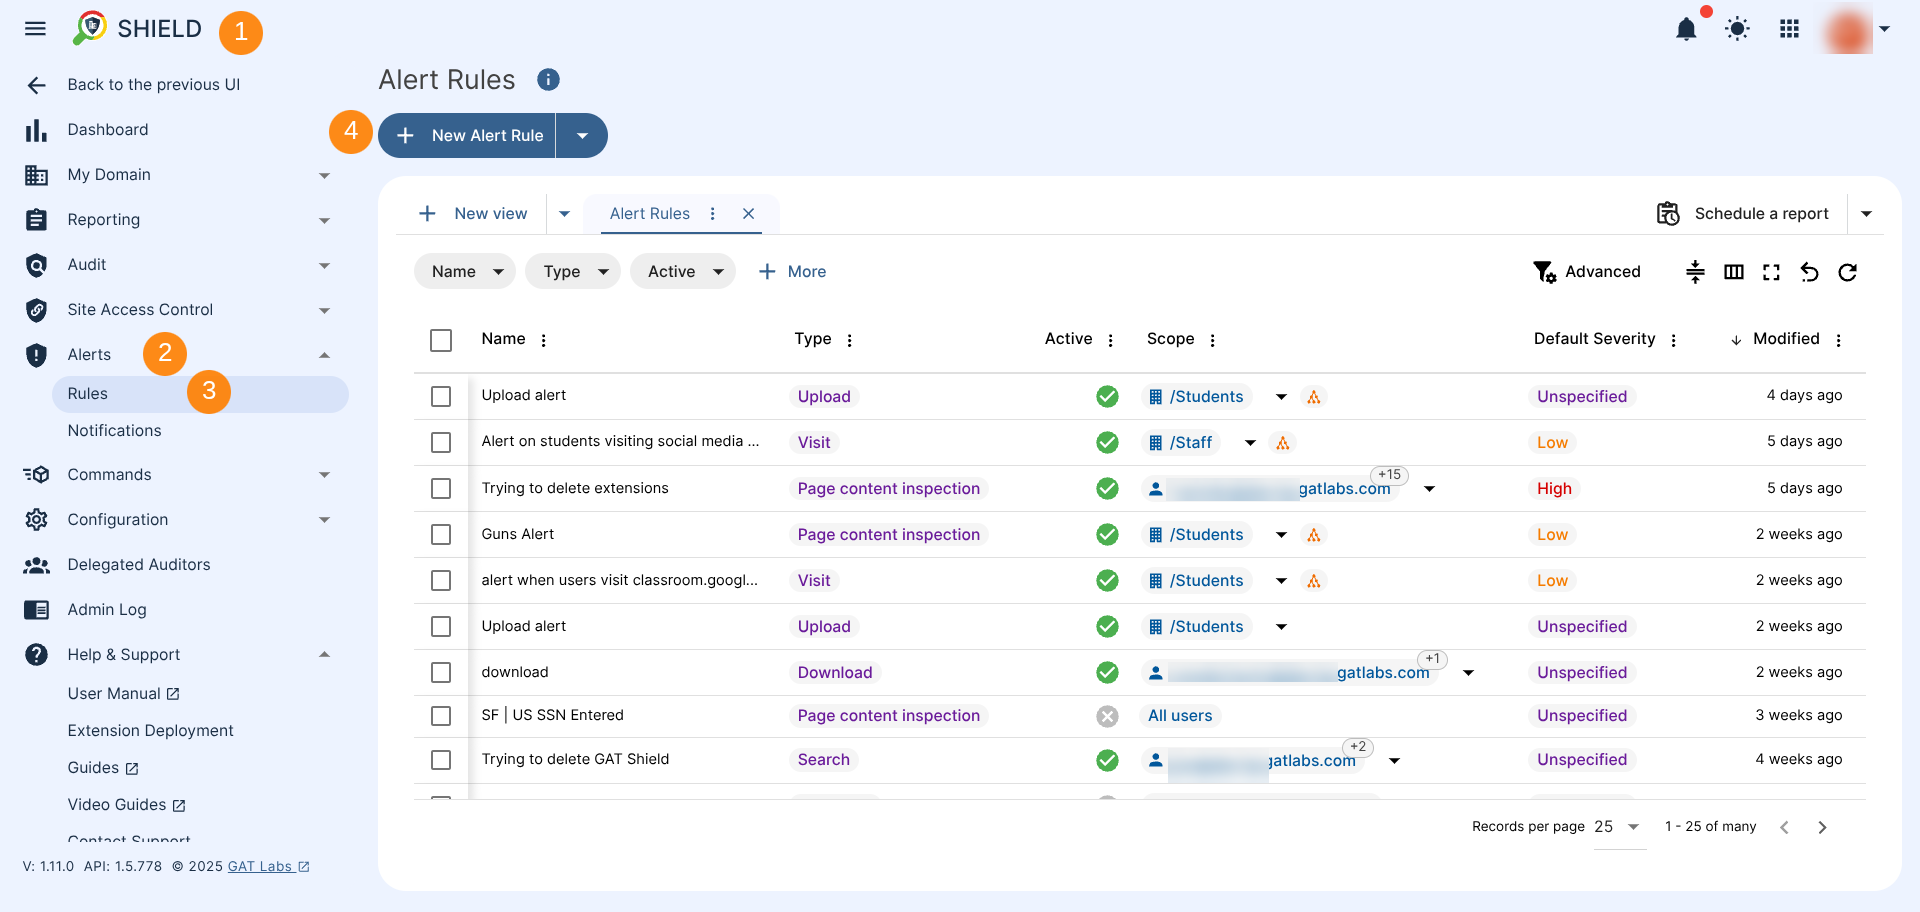
Task: Click the Page content inspection tag on Guns Alert
Action: pyautogui.click(x=889, y=535)
